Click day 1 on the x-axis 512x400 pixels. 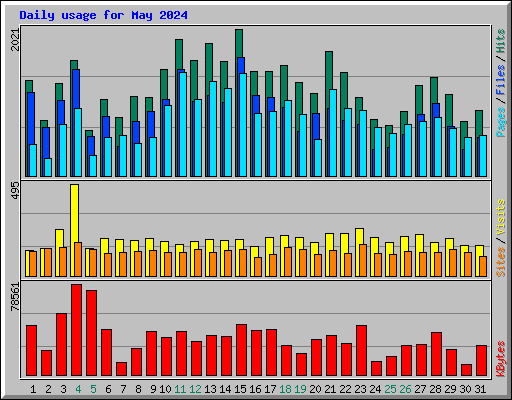point(33,389)
